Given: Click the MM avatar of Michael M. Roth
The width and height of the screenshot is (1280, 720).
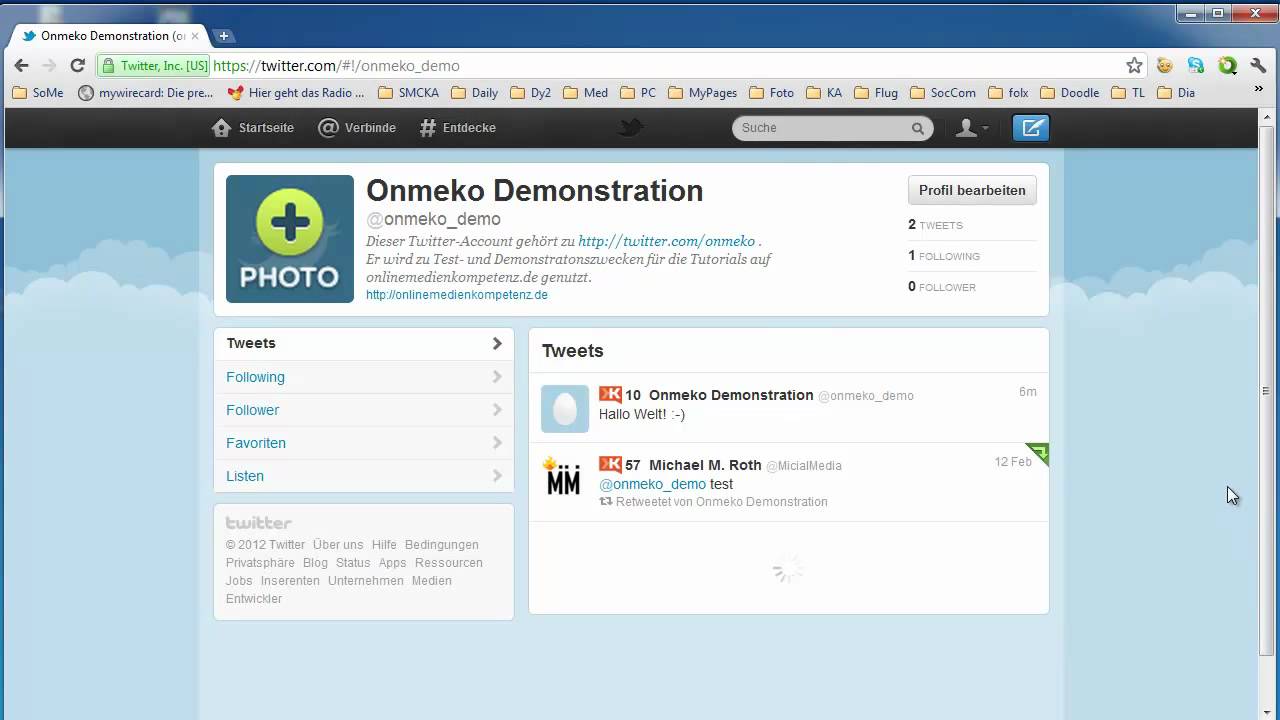Looking at the screenshot, I should pos(563,478).
